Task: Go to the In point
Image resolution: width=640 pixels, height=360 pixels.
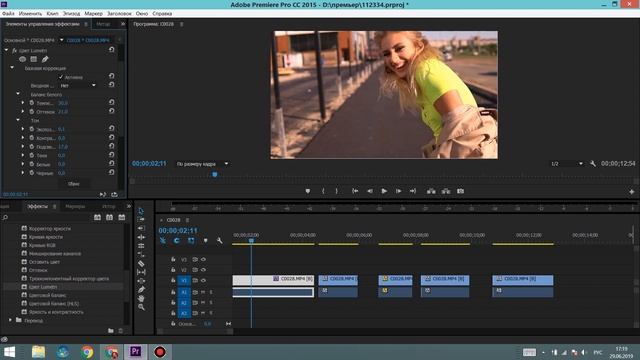Action: [355, 191]
